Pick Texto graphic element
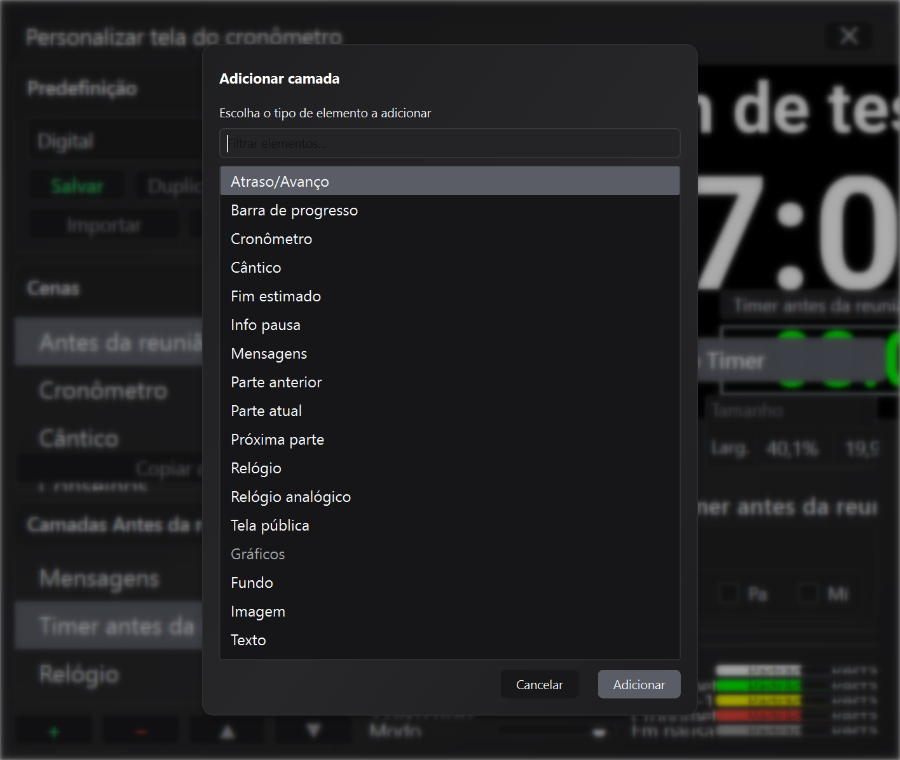Screen dimensions: 900x760 (x=449, y=640)
